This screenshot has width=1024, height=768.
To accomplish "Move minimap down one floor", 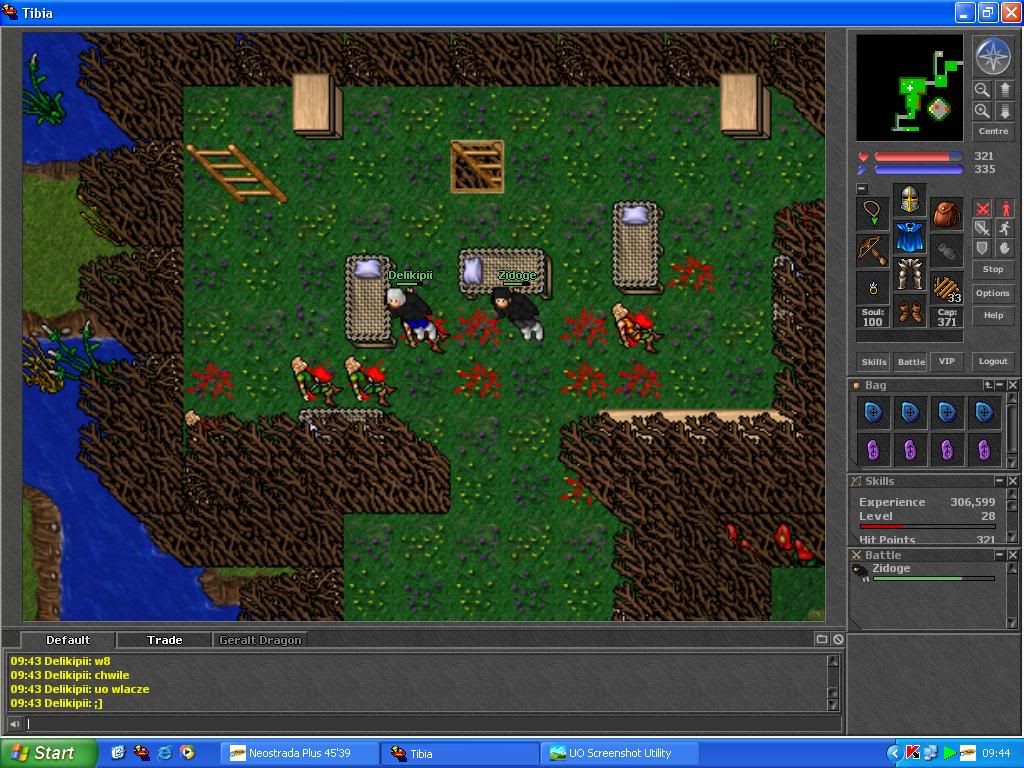I will click(1004, 111).
